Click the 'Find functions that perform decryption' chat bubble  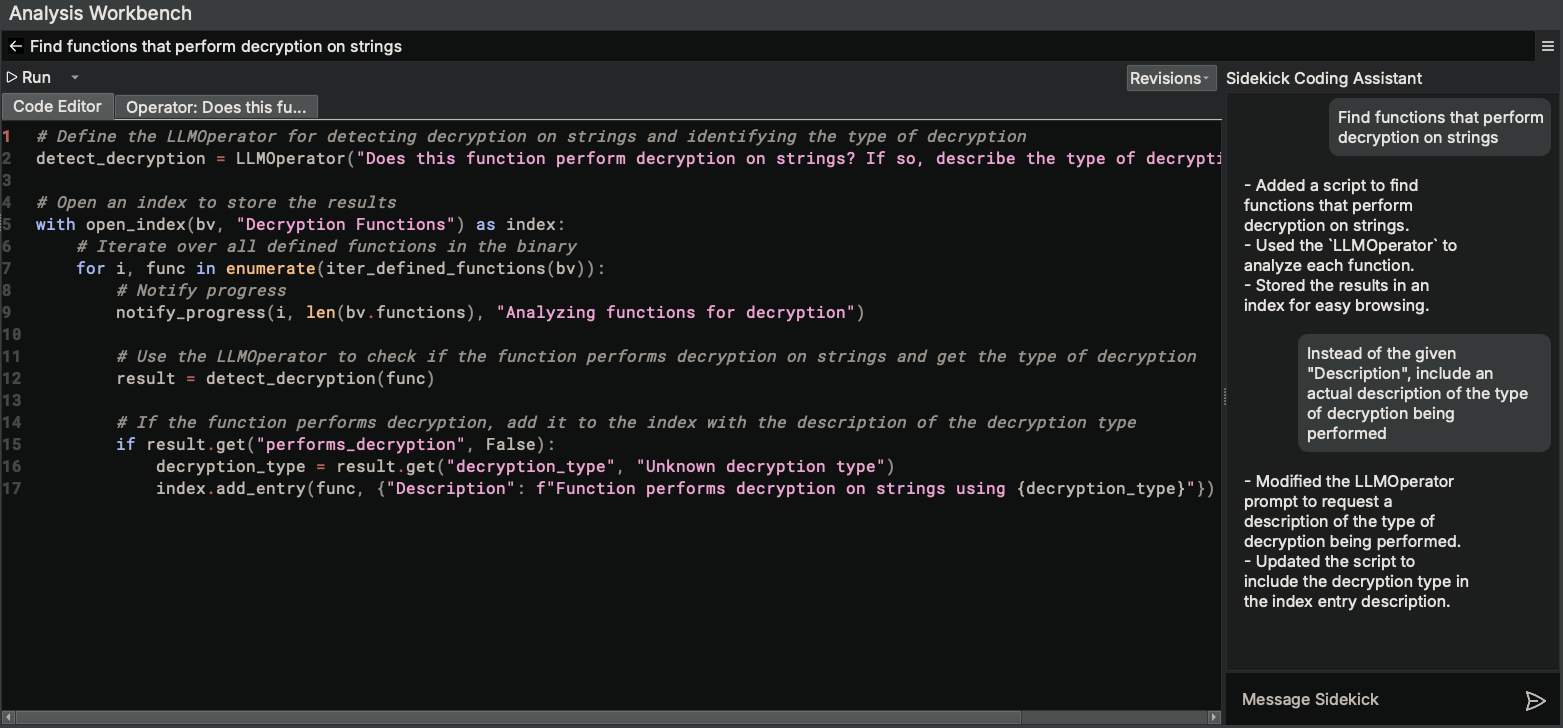pos(1440,127)
